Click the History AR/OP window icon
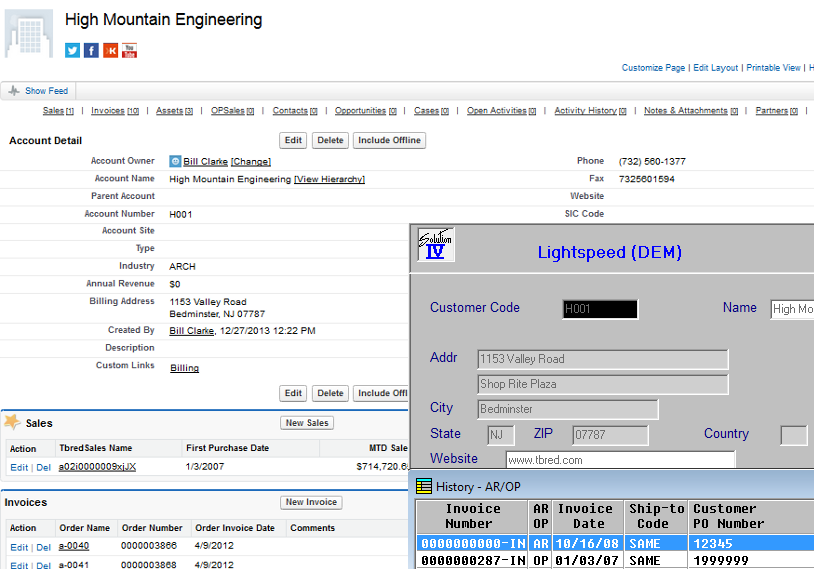The image size is (814, 569). click(x=424, y=486)
